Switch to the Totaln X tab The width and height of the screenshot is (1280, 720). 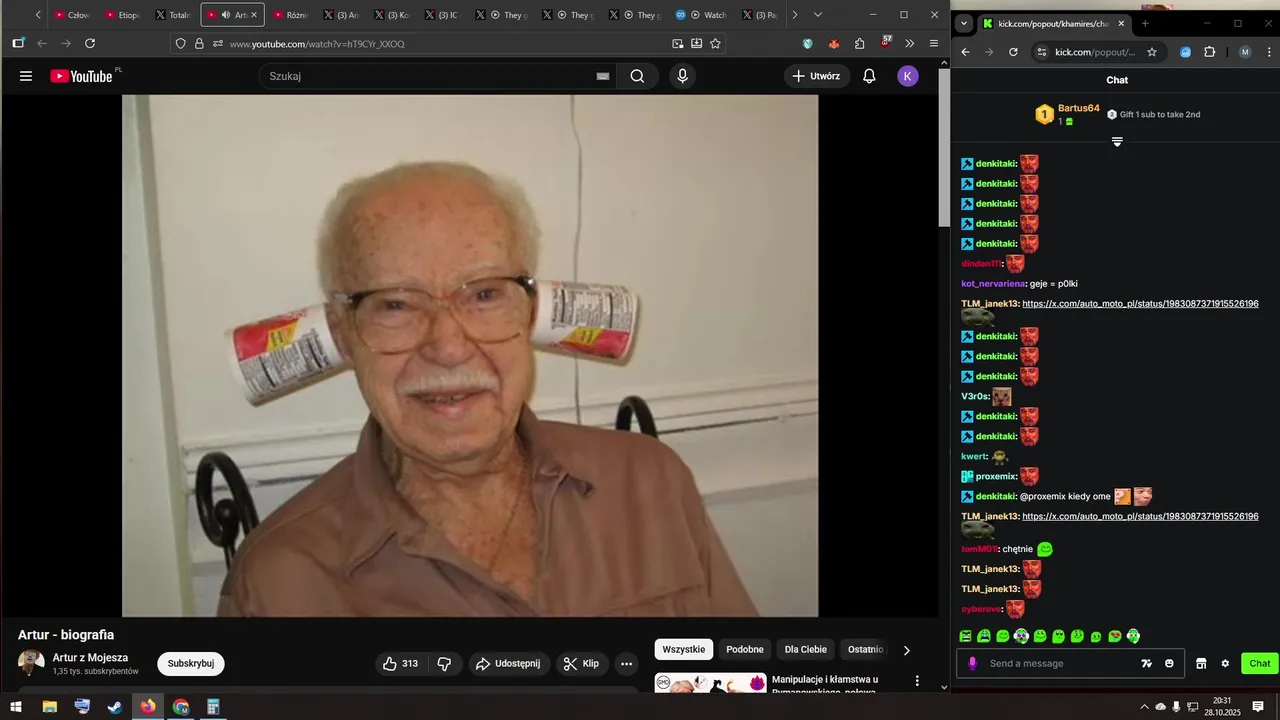(x=174, y=15)
